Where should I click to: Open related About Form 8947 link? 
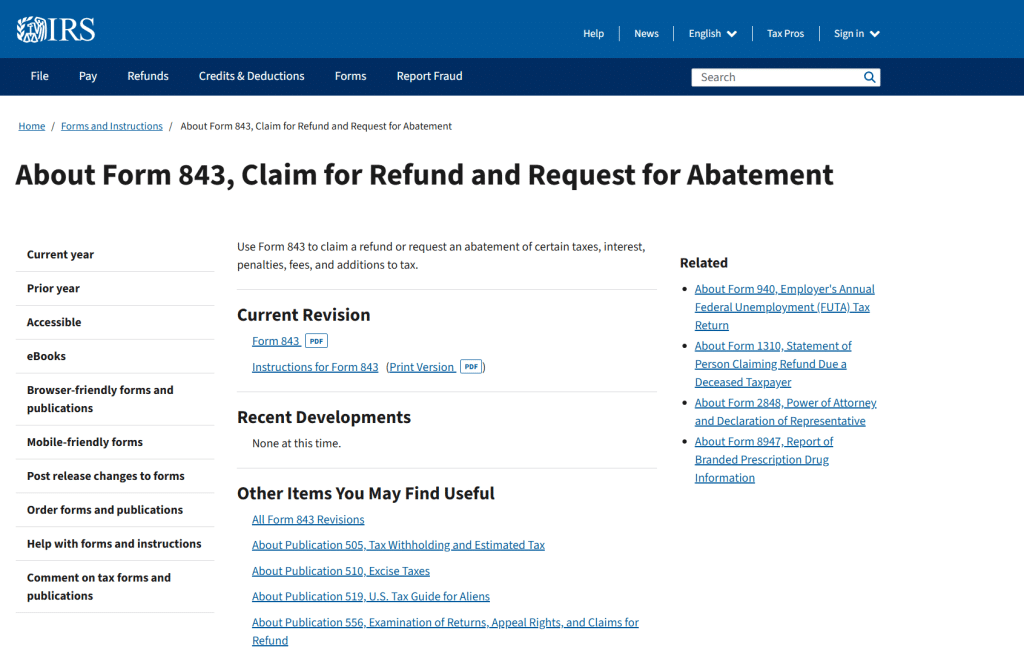[x=763, y=460]
